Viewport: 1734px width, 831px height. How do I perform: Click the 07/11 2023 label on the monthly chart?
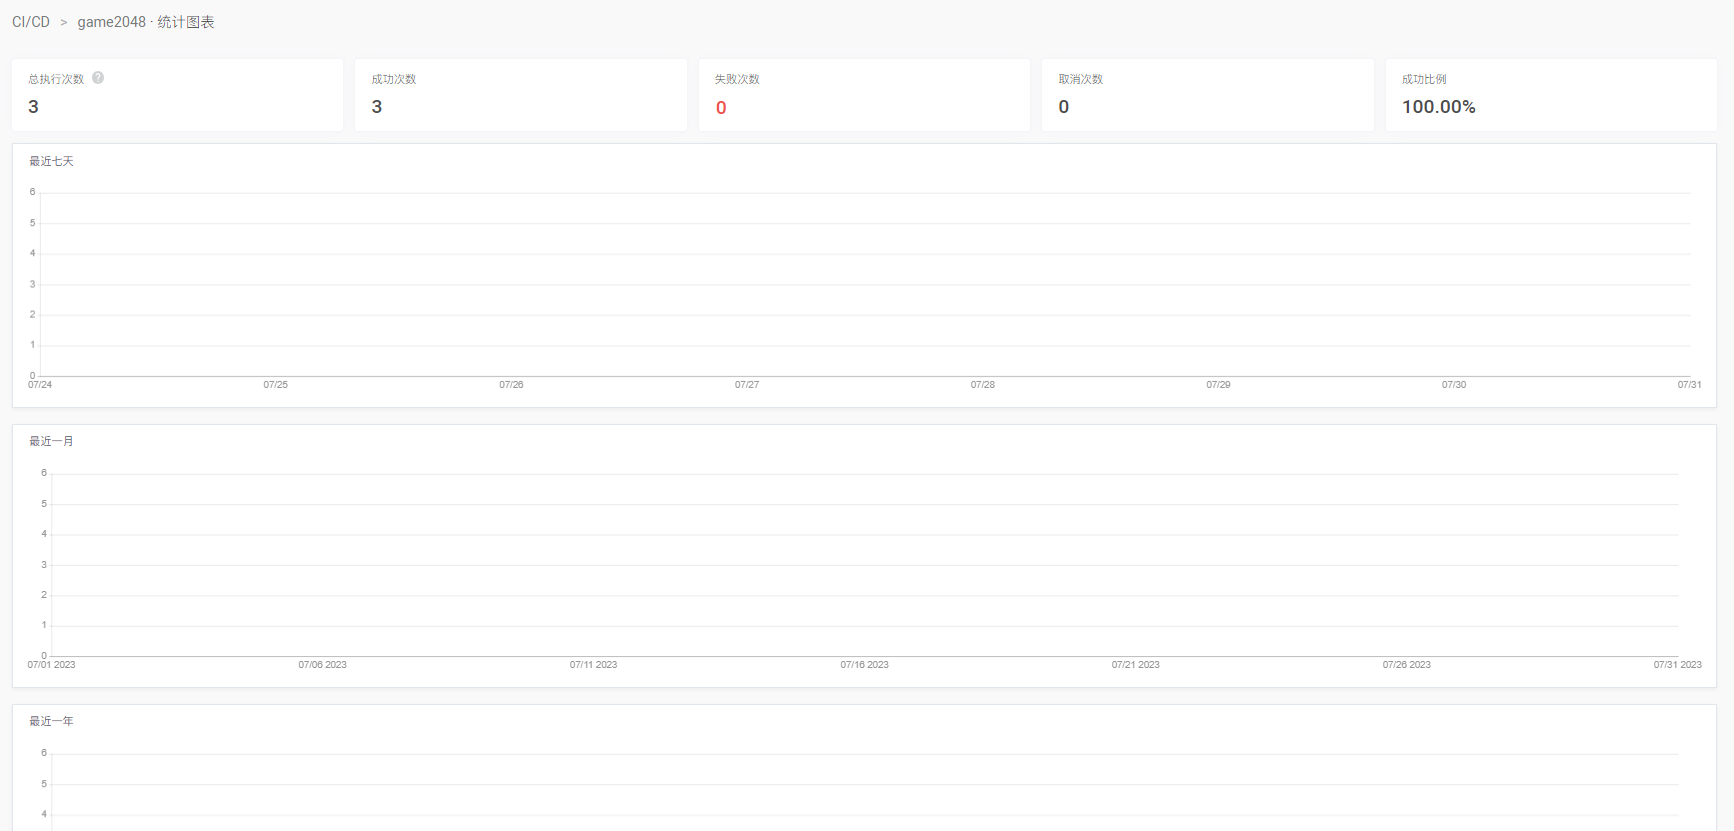tap(593, 665)
